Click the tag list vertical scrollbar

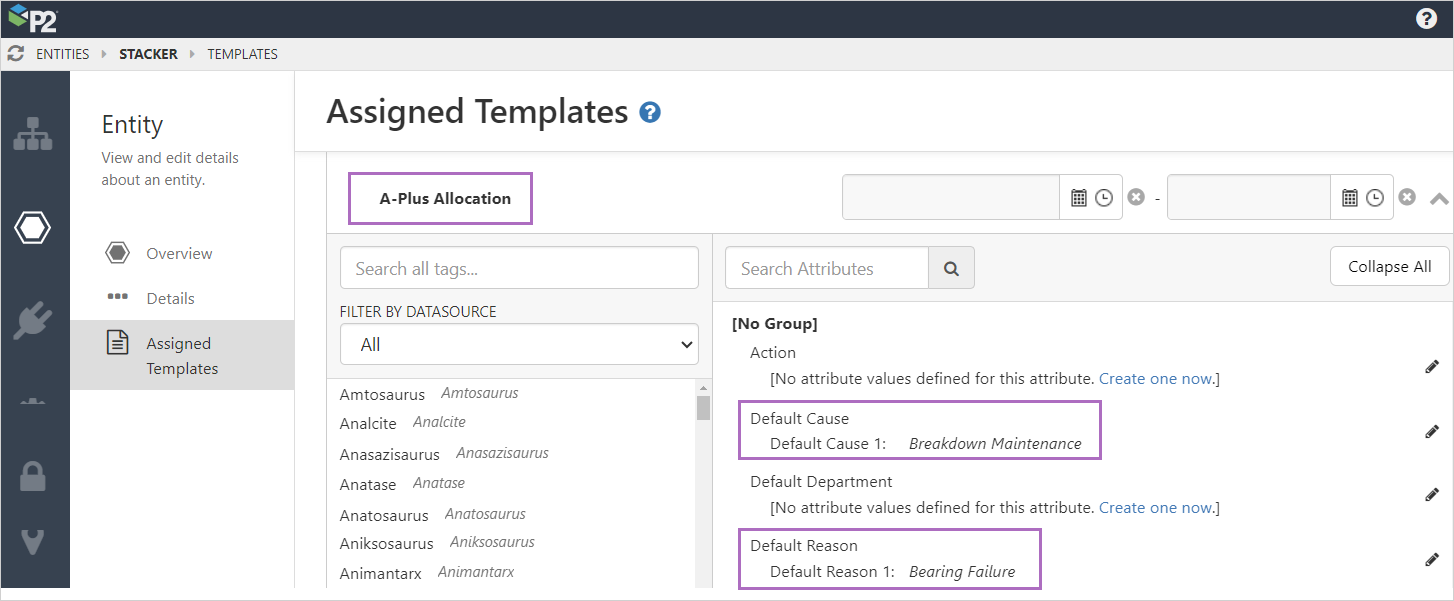click(x=703, y=480)
